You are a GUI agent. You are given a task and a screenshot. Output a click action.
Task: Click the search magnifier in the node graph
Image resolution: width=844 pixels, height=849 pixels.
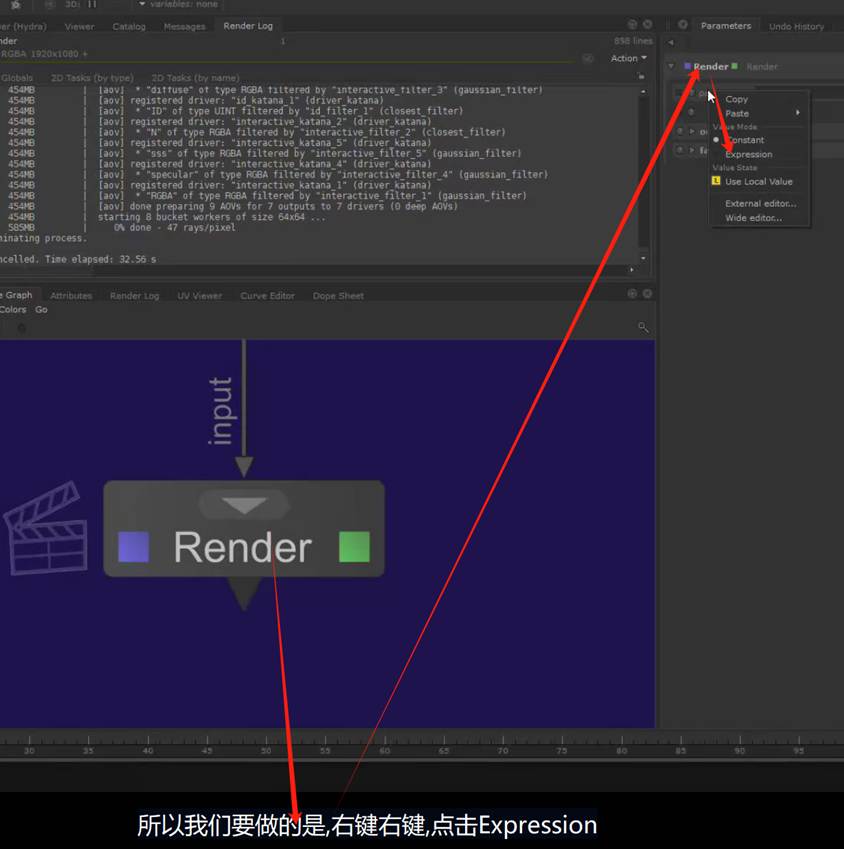click(642, 327)
